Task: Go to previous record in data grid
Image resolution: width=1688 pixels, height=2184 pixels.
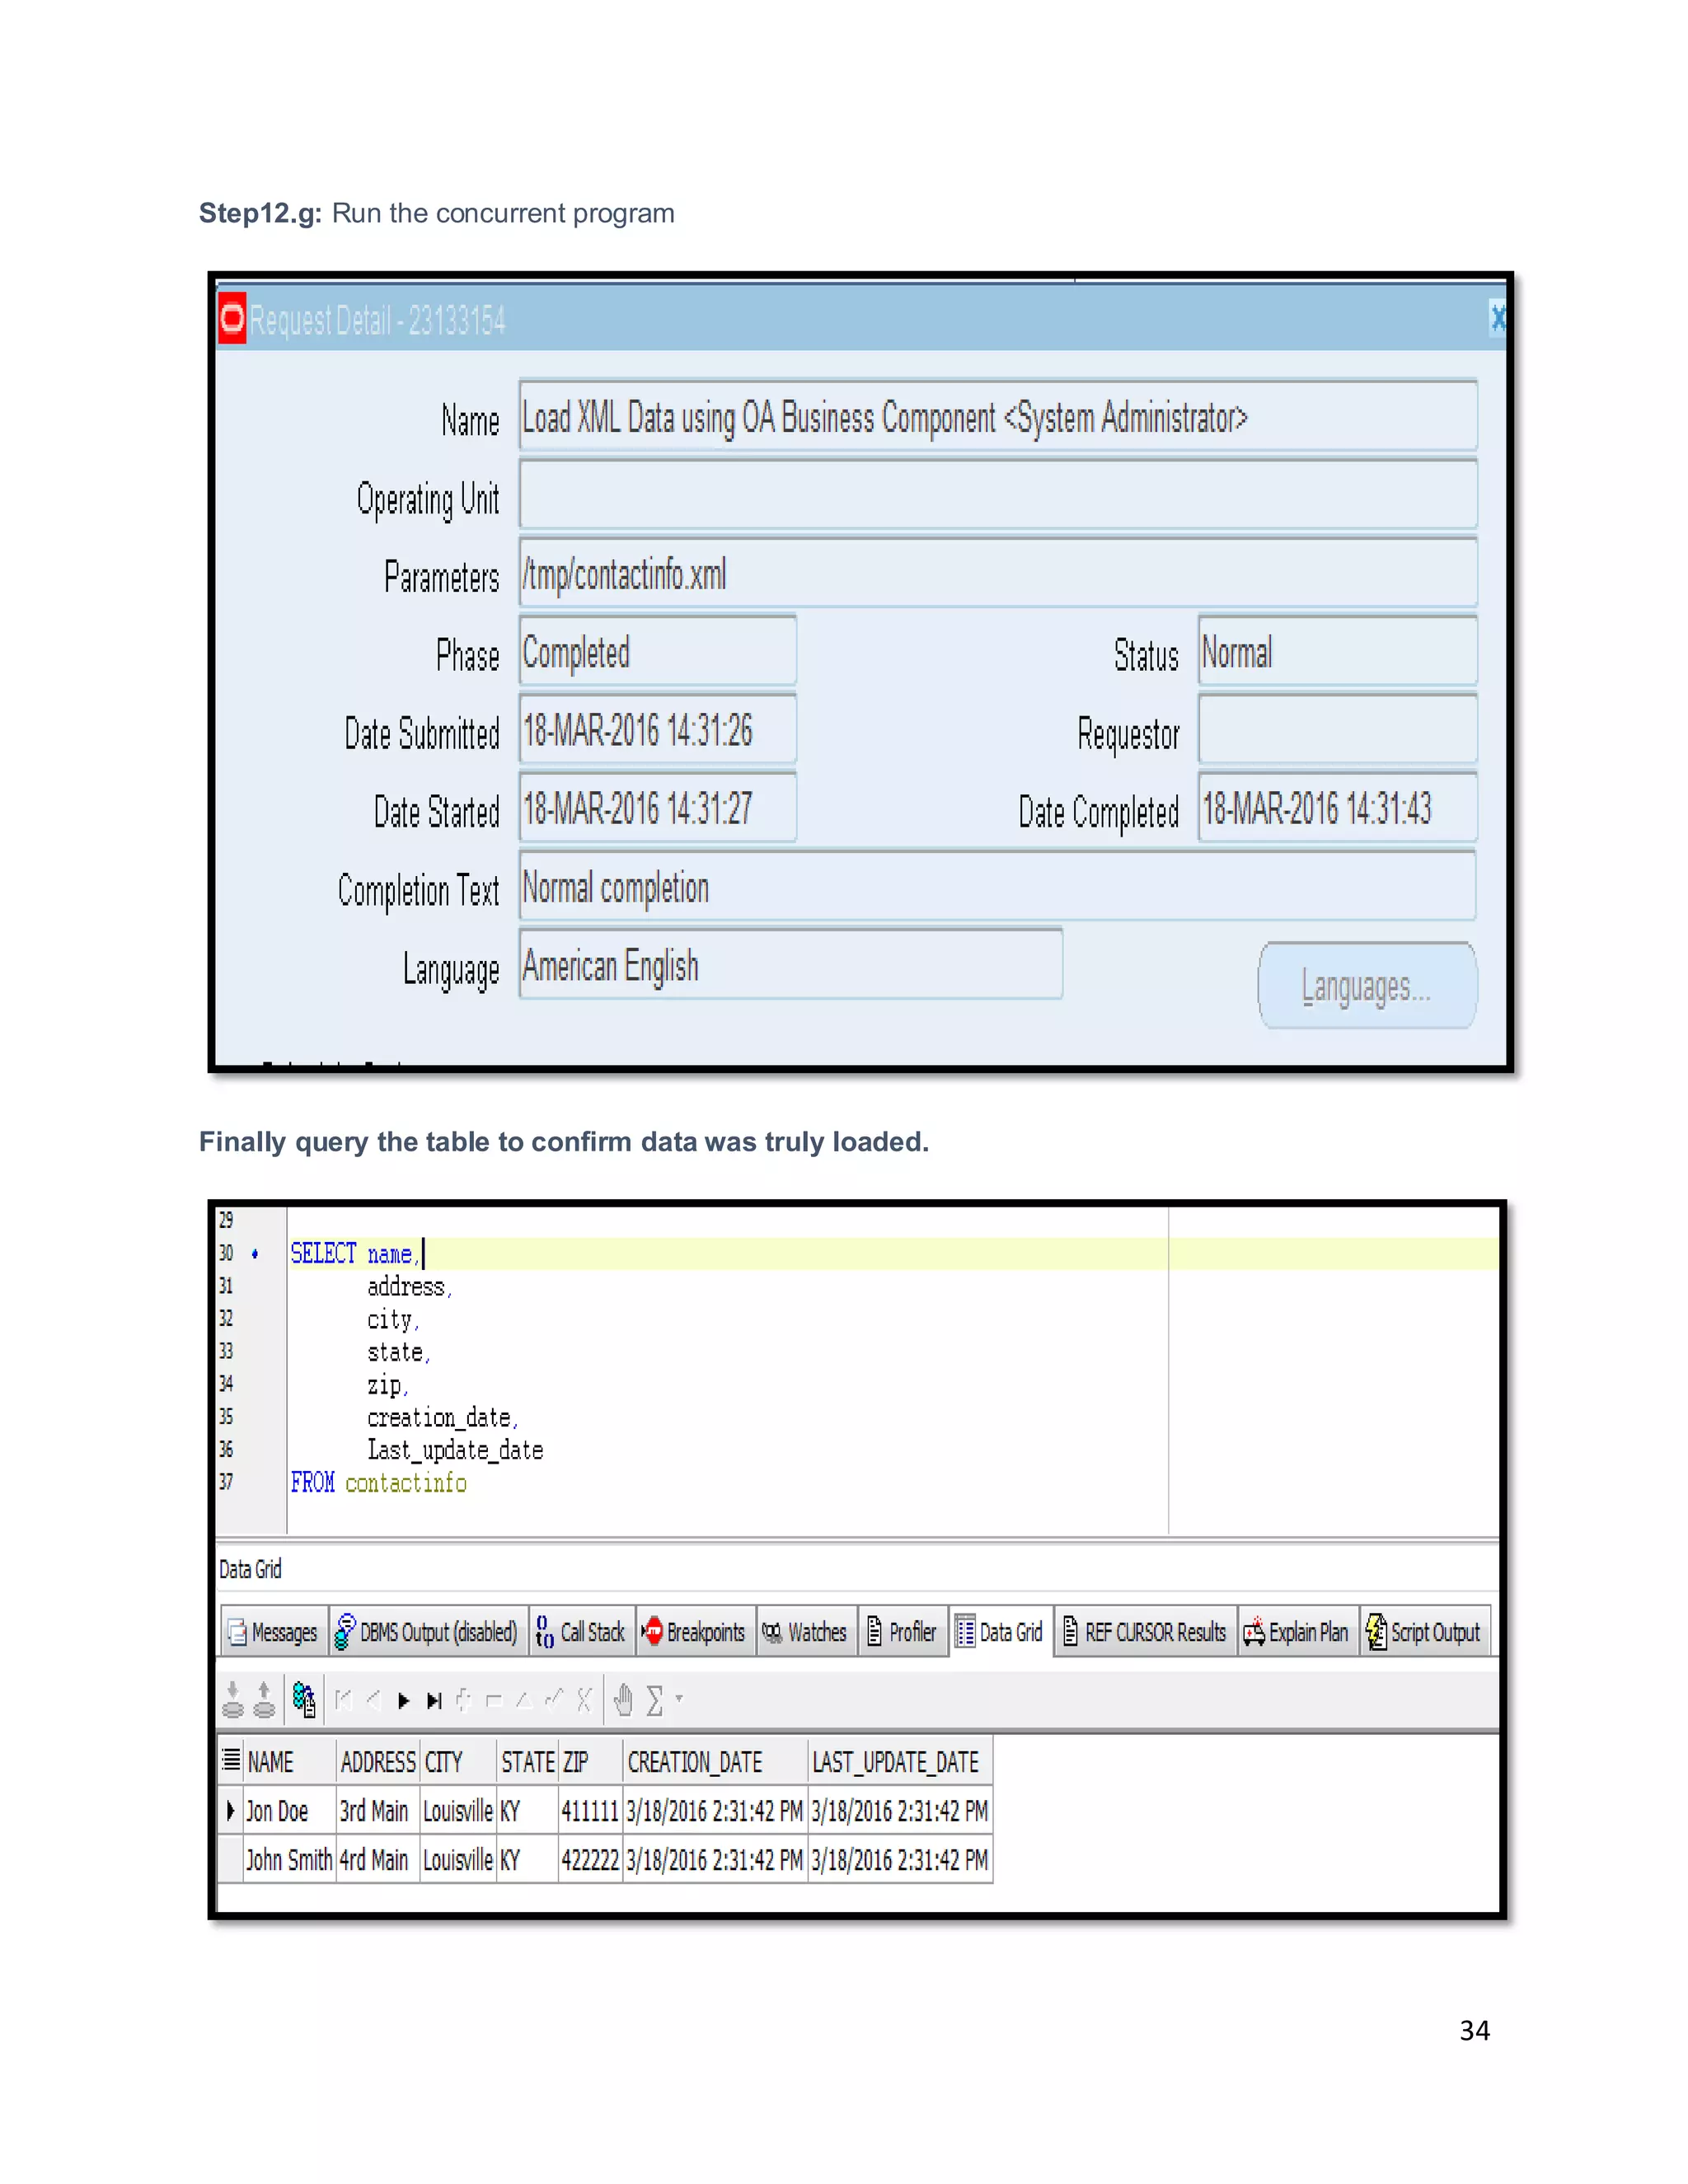Action: 374,1699
